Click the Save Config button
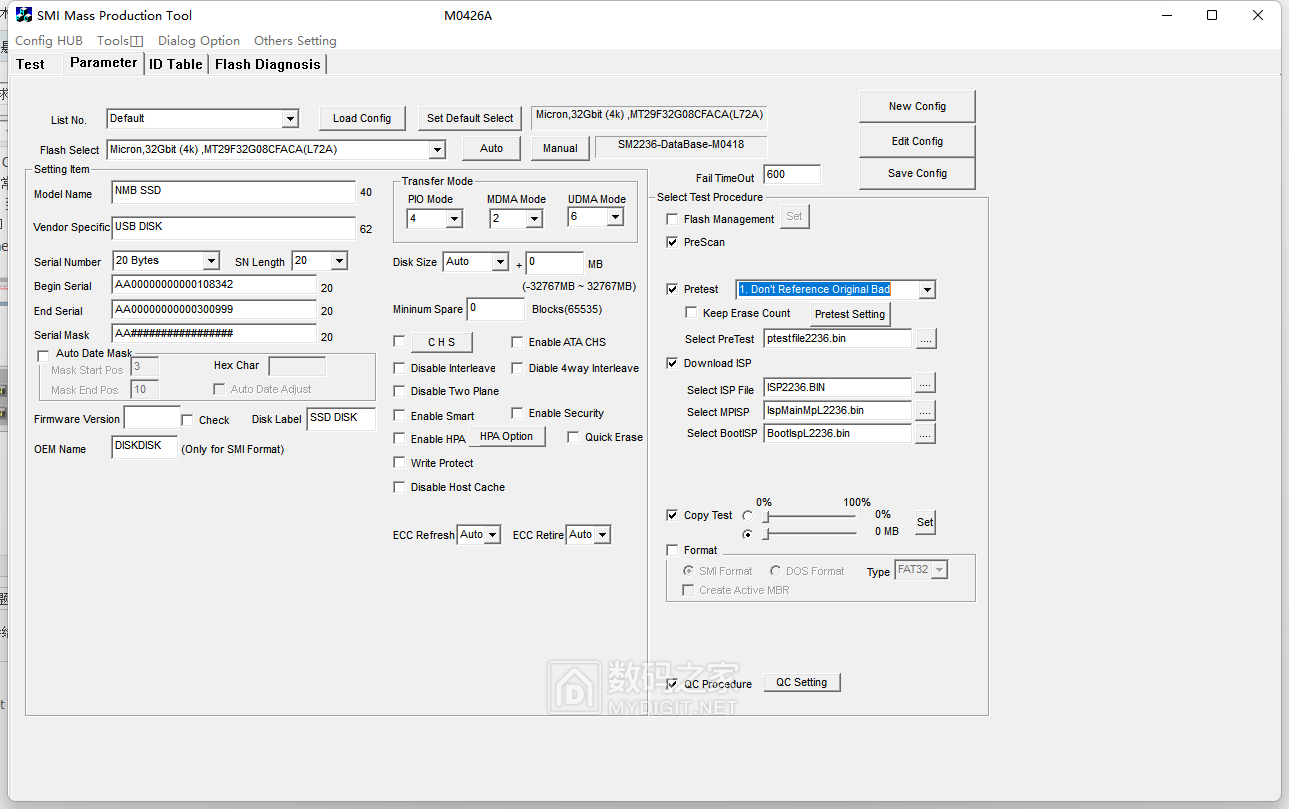1289x809 pixels. coord(917,173)
